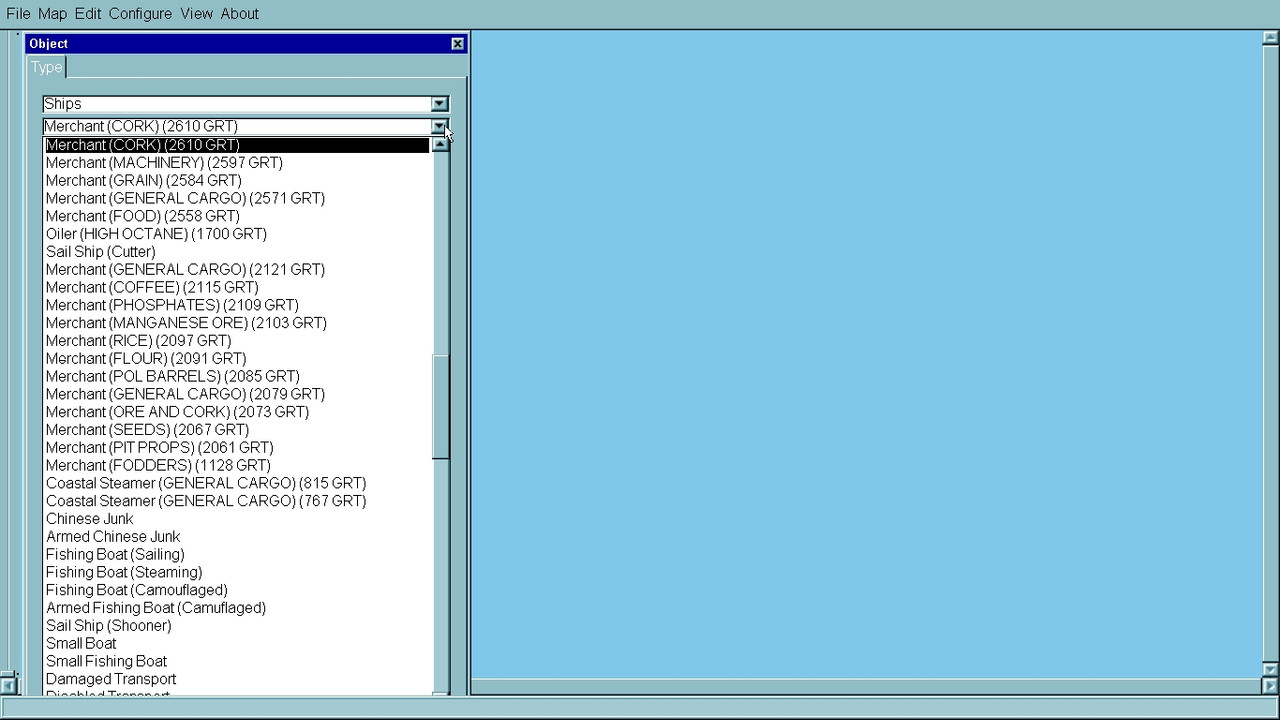Open the View menu
The image size is (1280, 720).
point(196,14)
